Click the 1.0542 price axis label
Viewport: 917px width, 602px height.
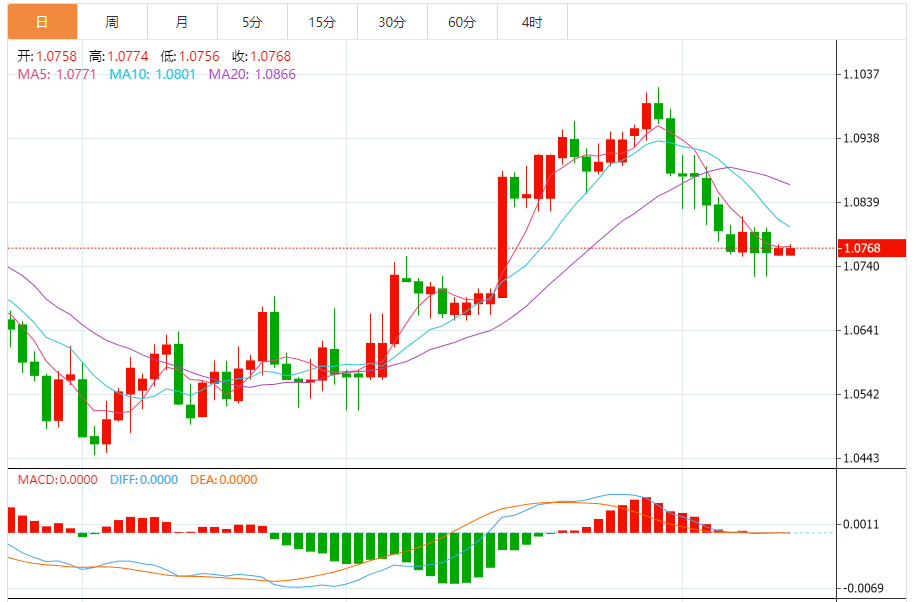[x=861, y=394]
